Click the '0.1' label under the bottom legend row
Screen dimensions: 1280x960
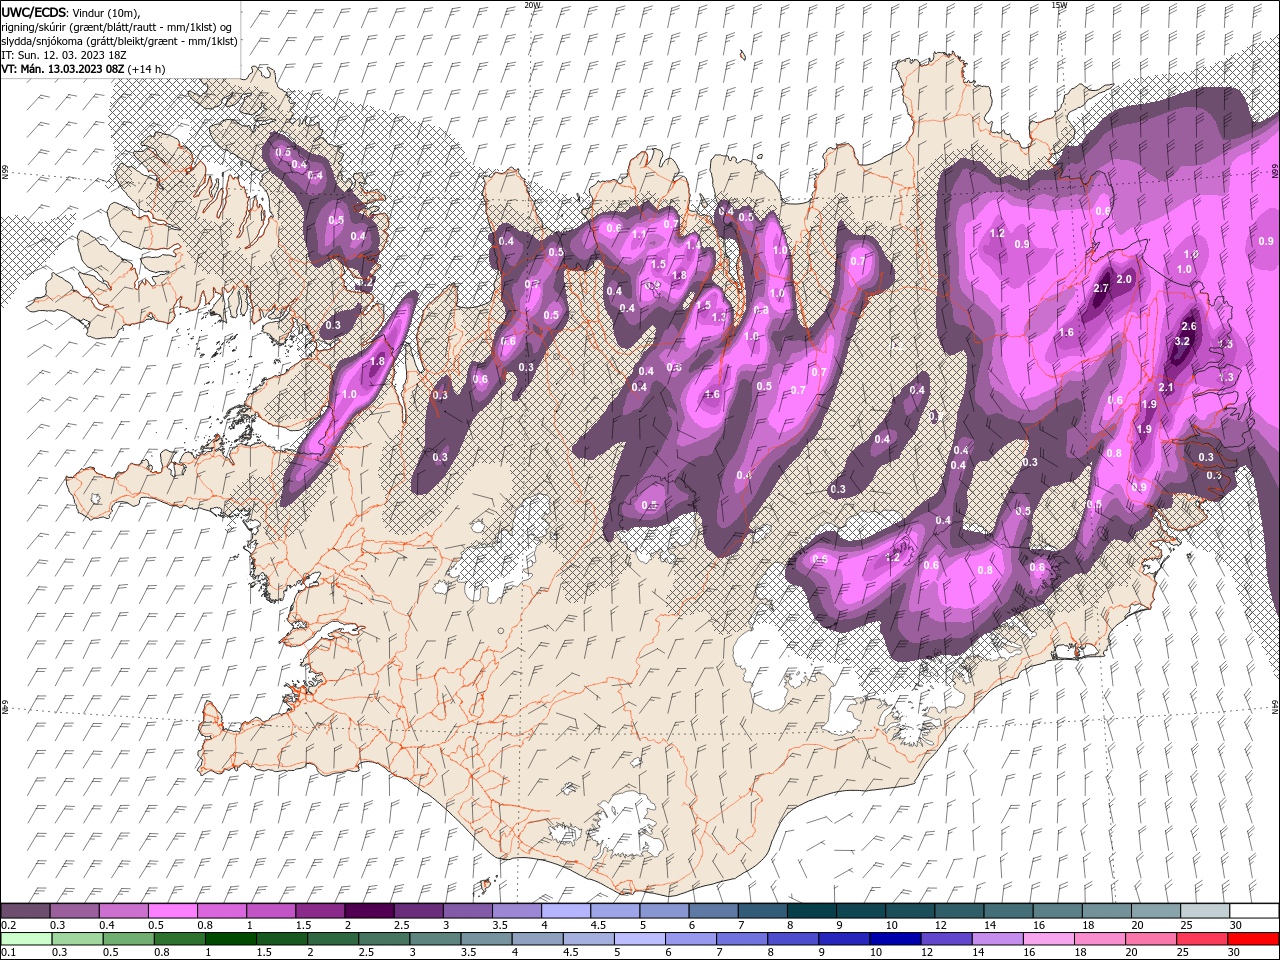tap(9, 952)
